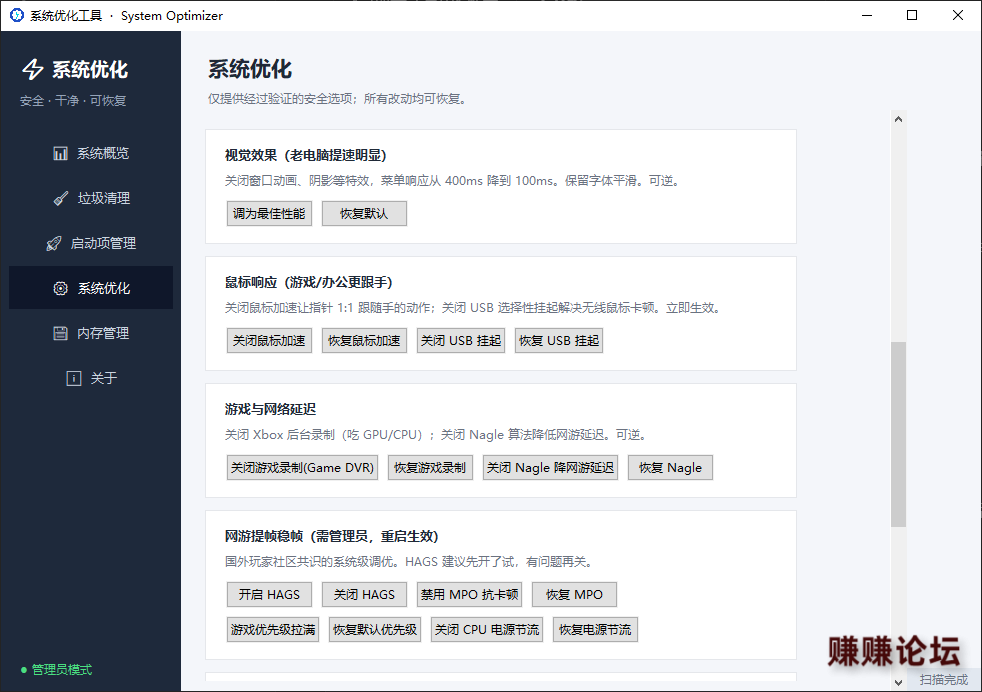The image size is (982, 692).
Task: Click the scrollbar up arrow
Action: click(899, 119)
